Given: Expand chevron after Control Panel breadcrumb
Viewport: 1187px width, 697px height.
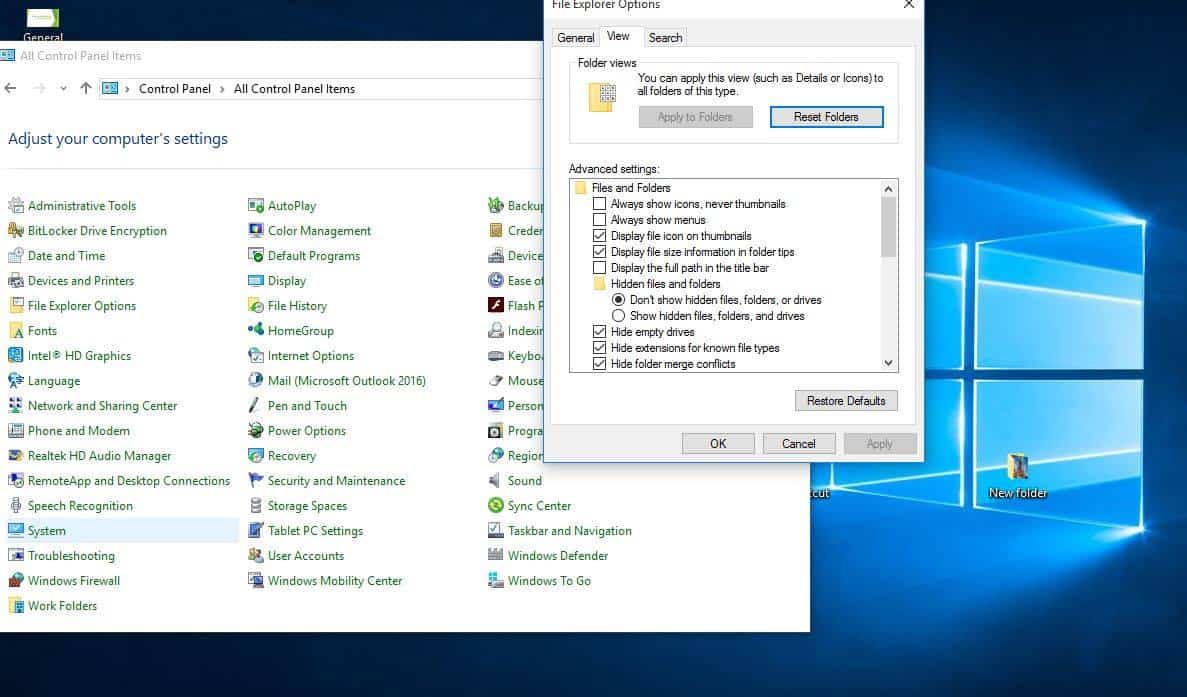Looking at the screenshot, I should 222,89.
